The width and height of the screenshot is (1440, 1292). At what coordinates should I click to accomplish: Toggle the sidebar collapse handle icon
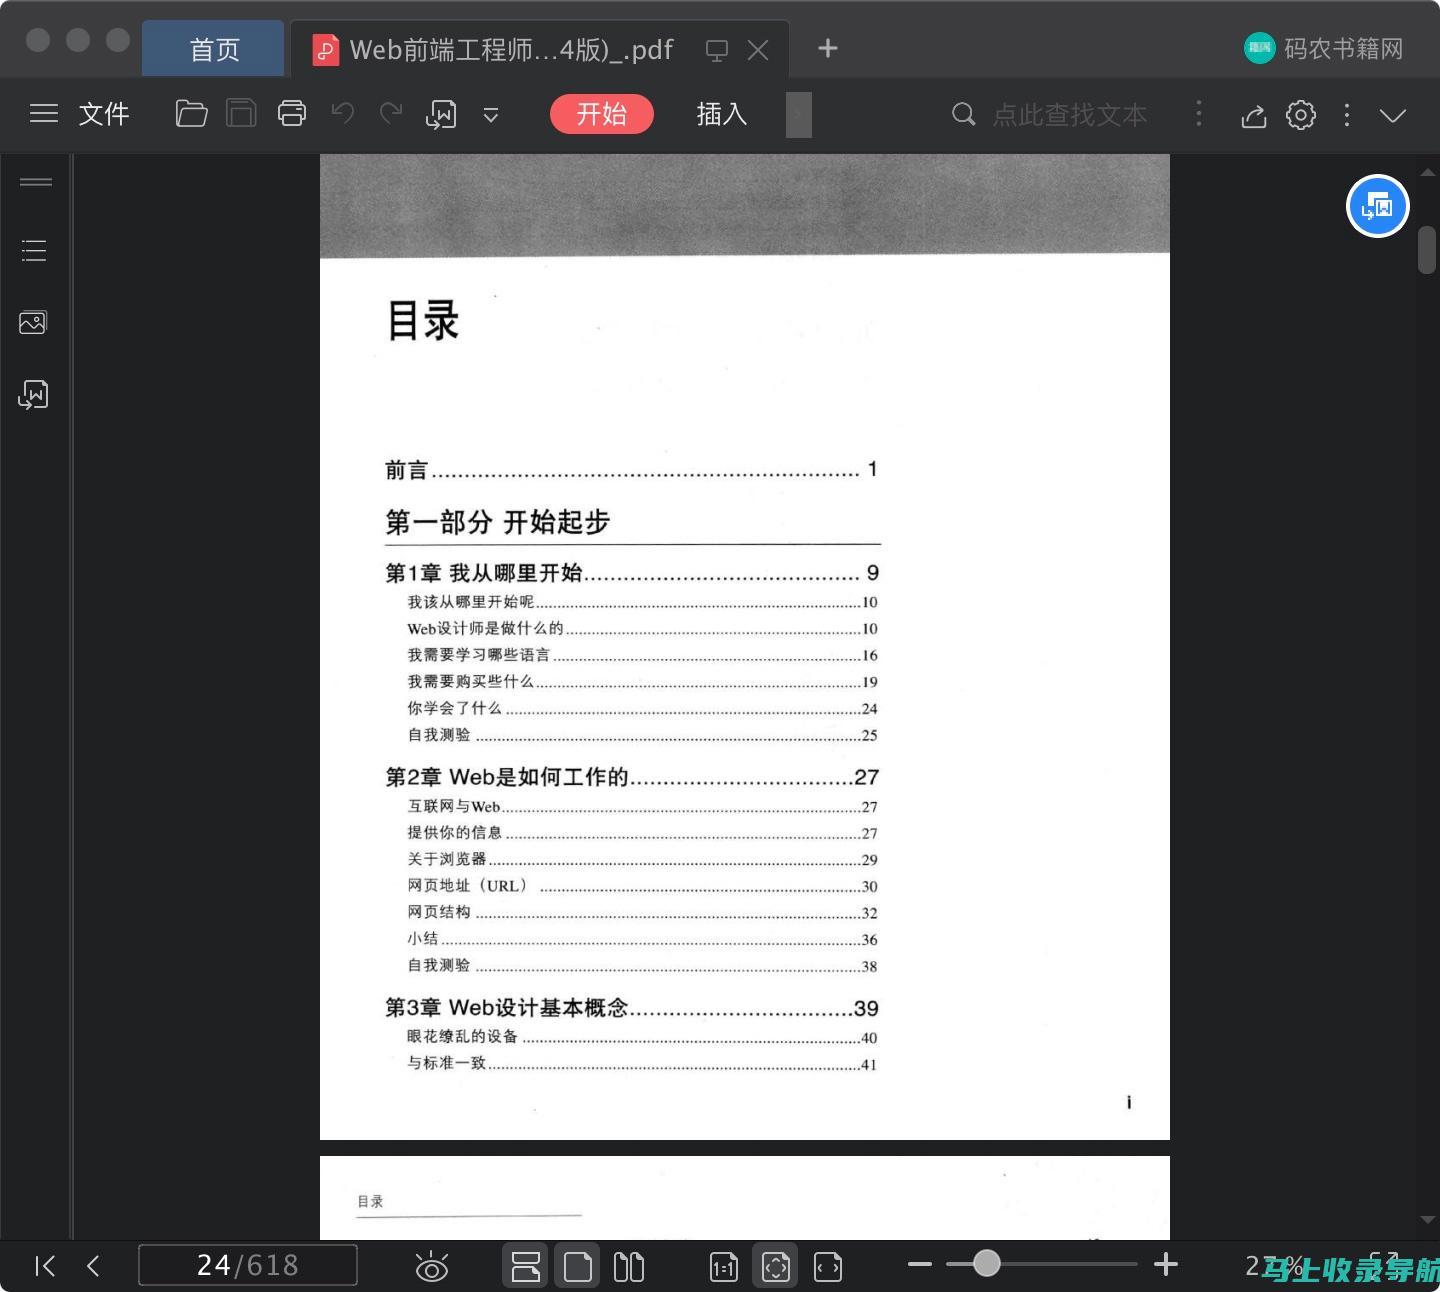[x=36, y=182]
